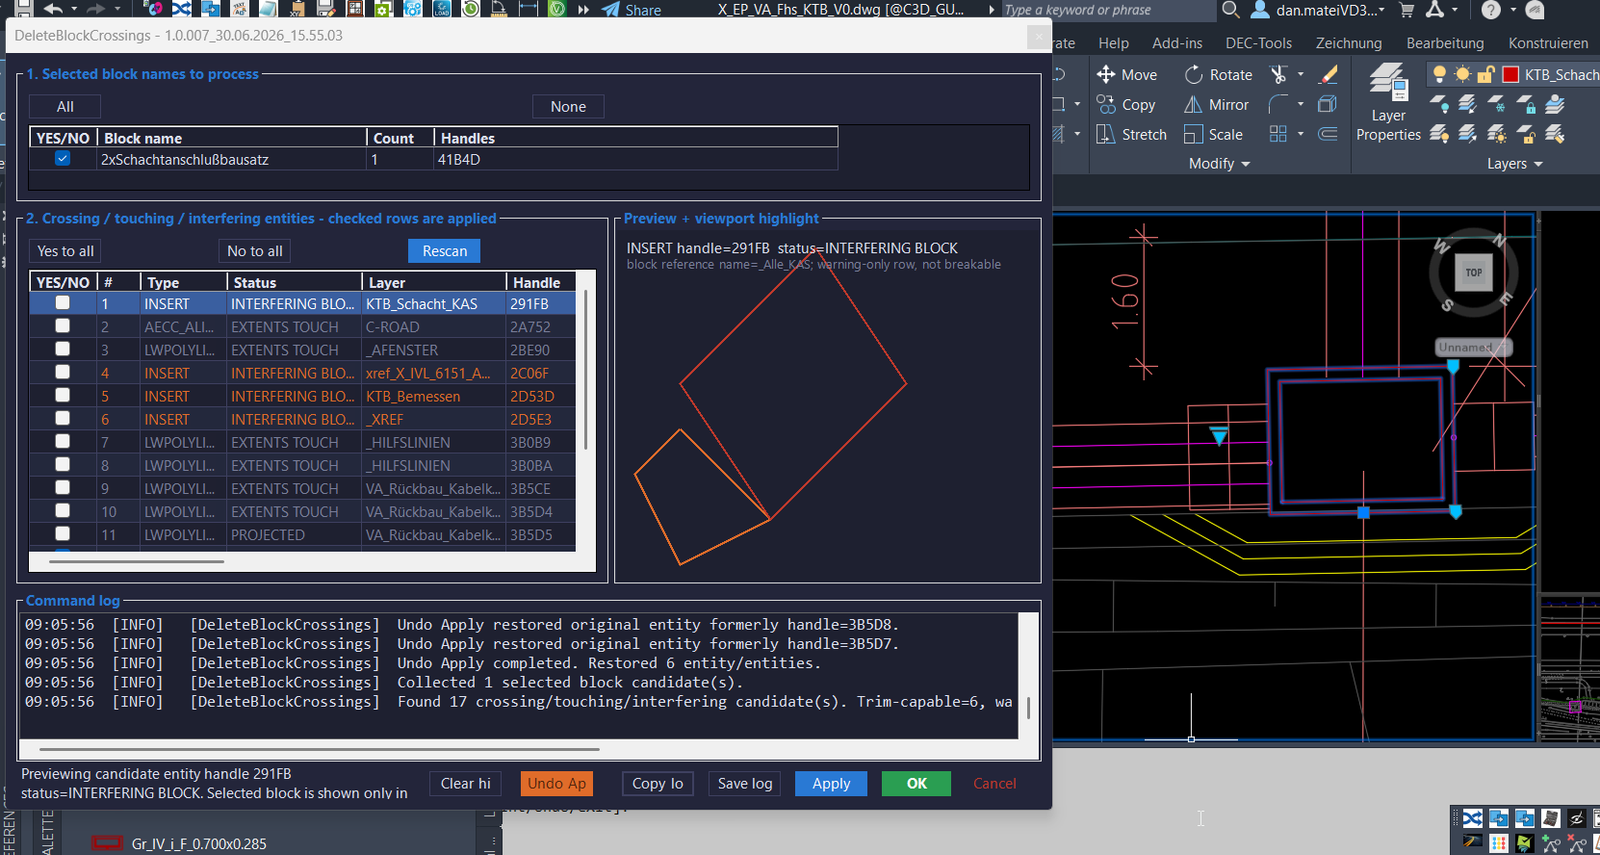The height and width of the screenshot is (855, 1600).
Task: Click the horizontal scrollbar of Command log
Action: [319, 748]
